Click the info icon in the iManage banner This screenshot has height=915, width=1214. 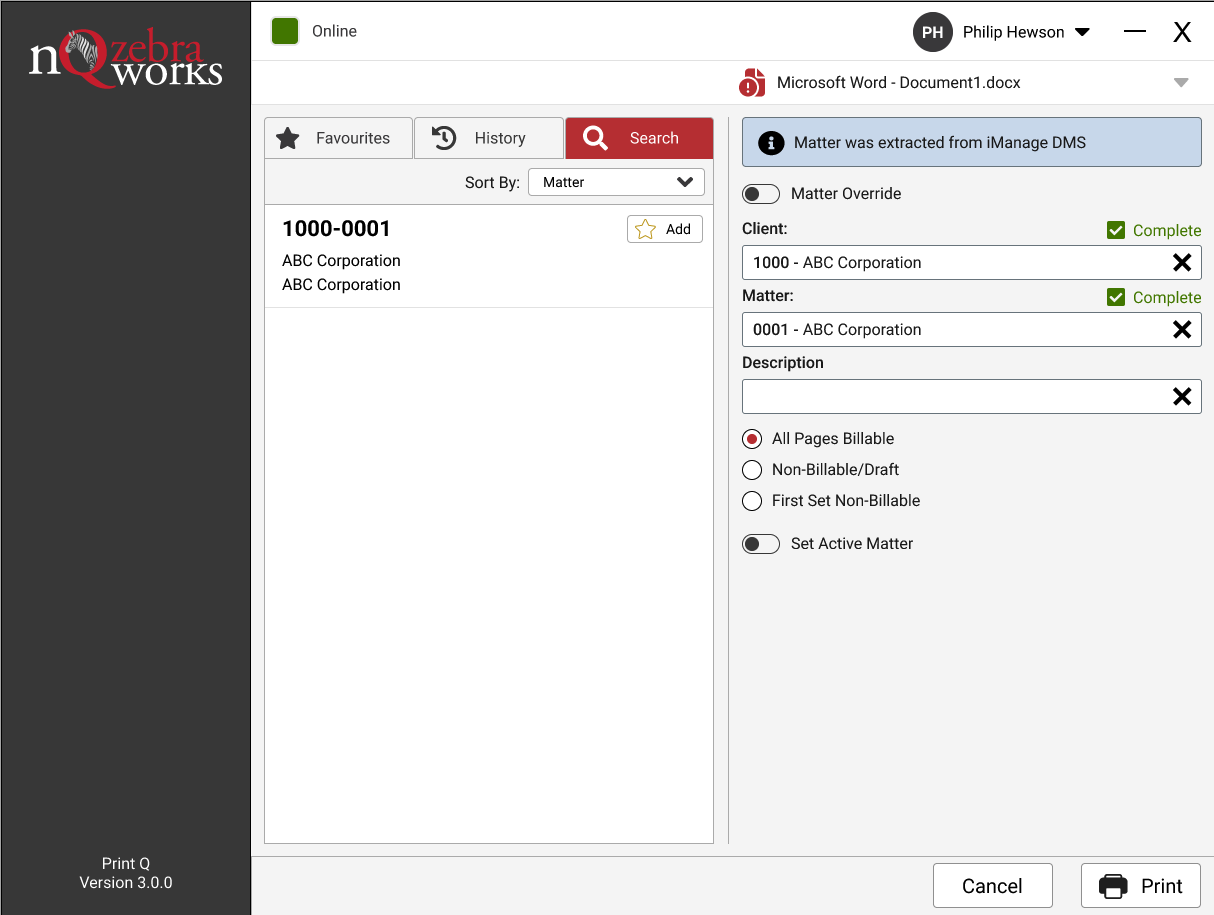point(771,143)
